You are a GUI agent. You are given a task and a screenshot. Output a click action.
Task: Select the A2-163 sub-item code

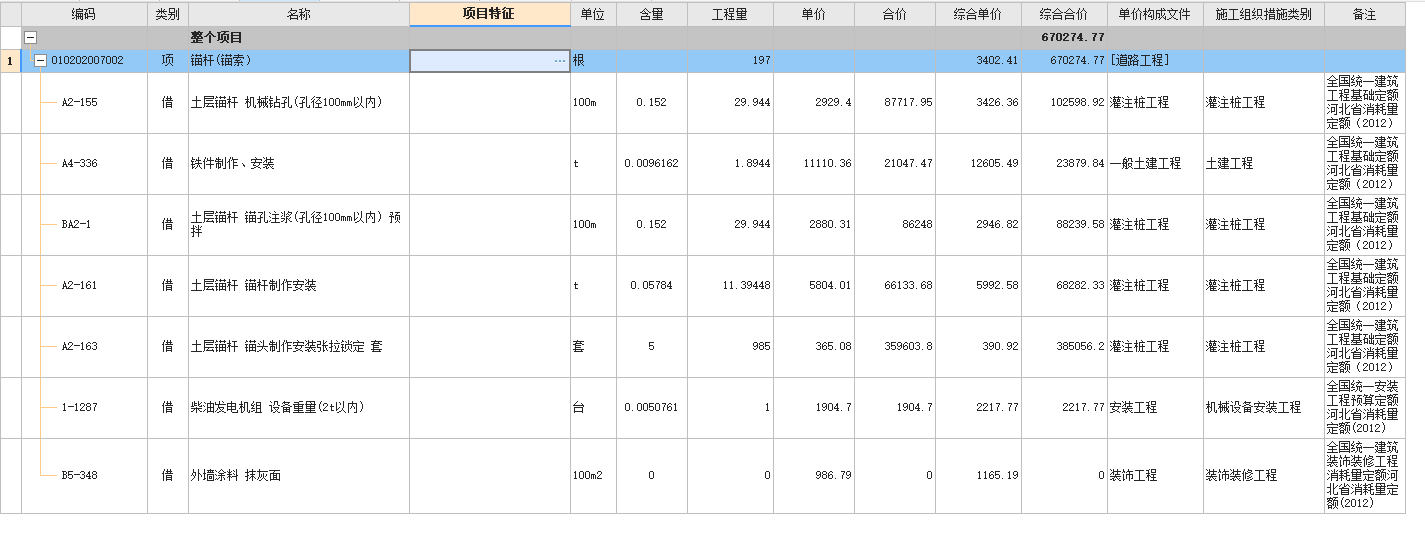pos(78,346)
